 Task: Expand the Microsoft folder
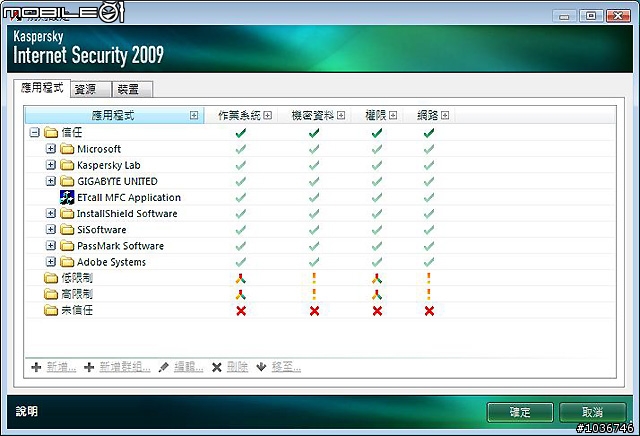[51, 149]
